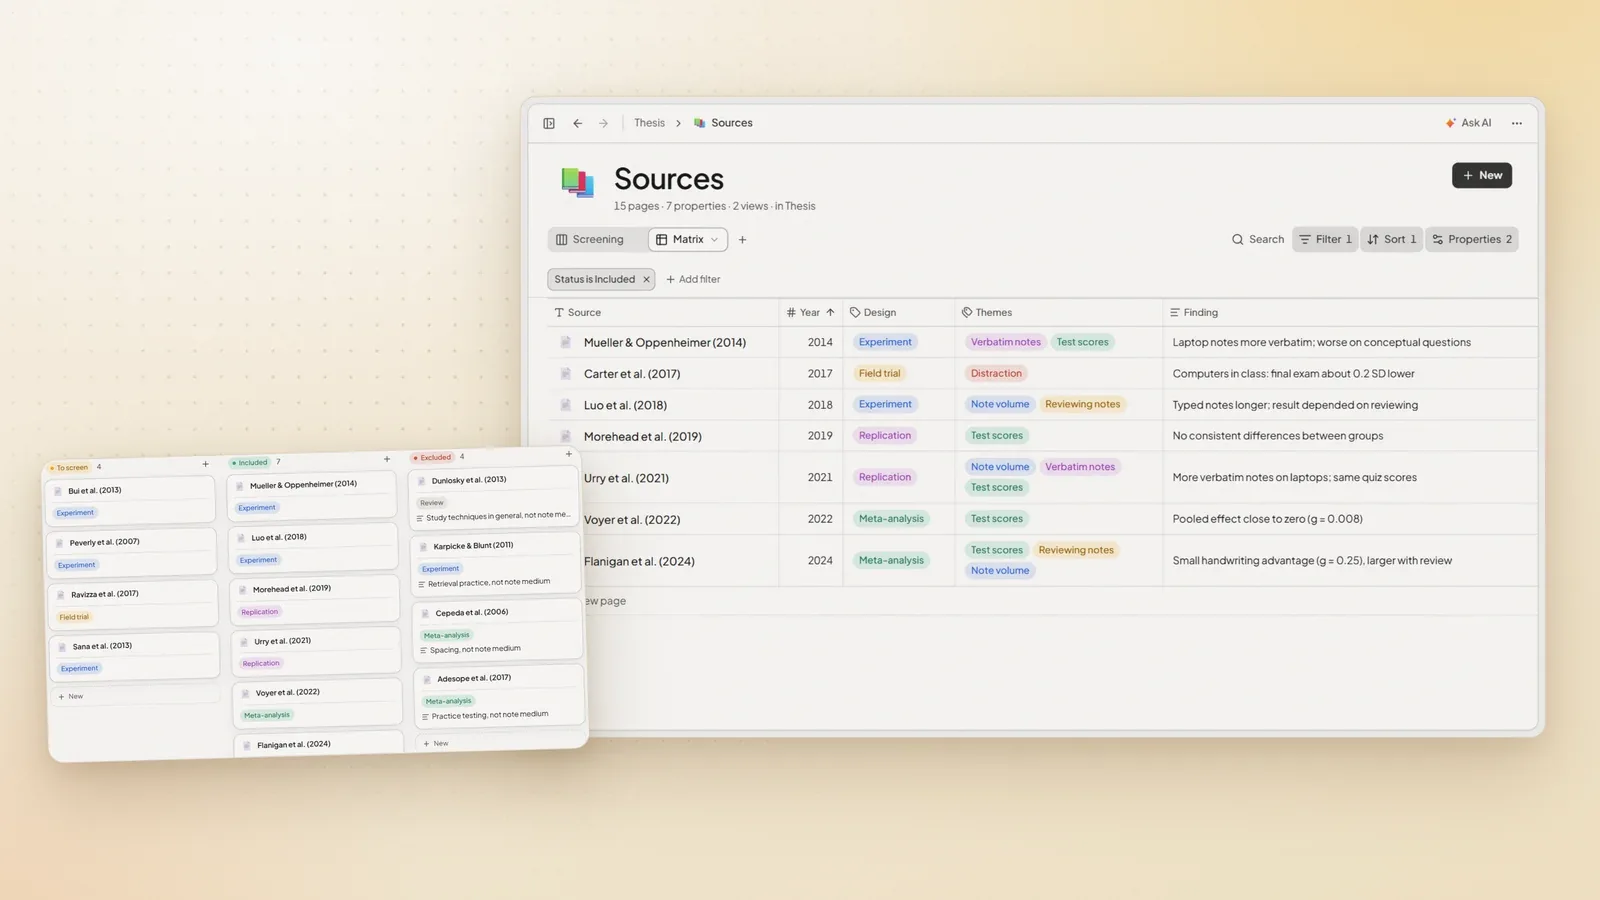Open the Filter menu
The height and width of the screenshot is (900, 1600).
point(1325,240)
